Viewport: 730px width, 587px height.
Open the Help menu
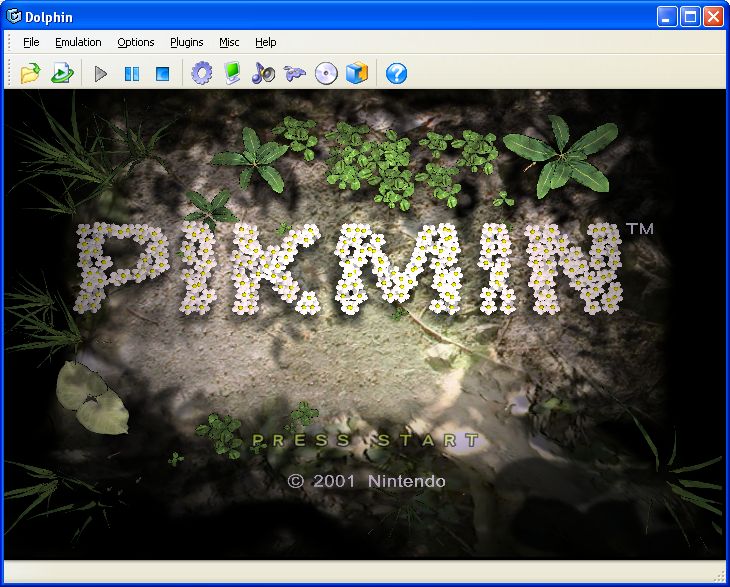265,42
